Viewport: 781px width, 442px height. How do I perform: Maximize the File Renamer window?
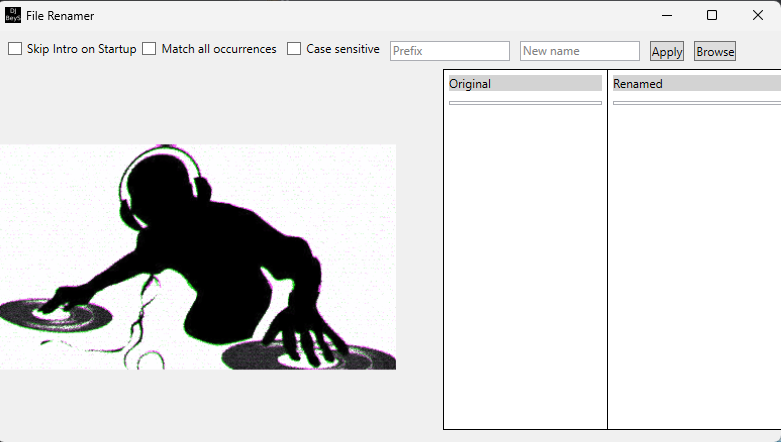pos(712,15)
